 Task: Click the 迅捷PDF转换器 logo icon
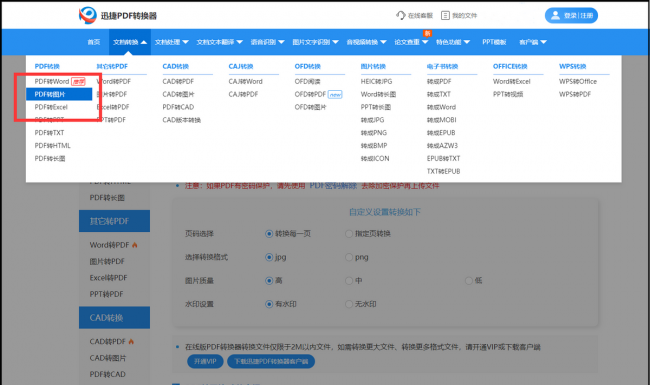click(x=87, y=15)
